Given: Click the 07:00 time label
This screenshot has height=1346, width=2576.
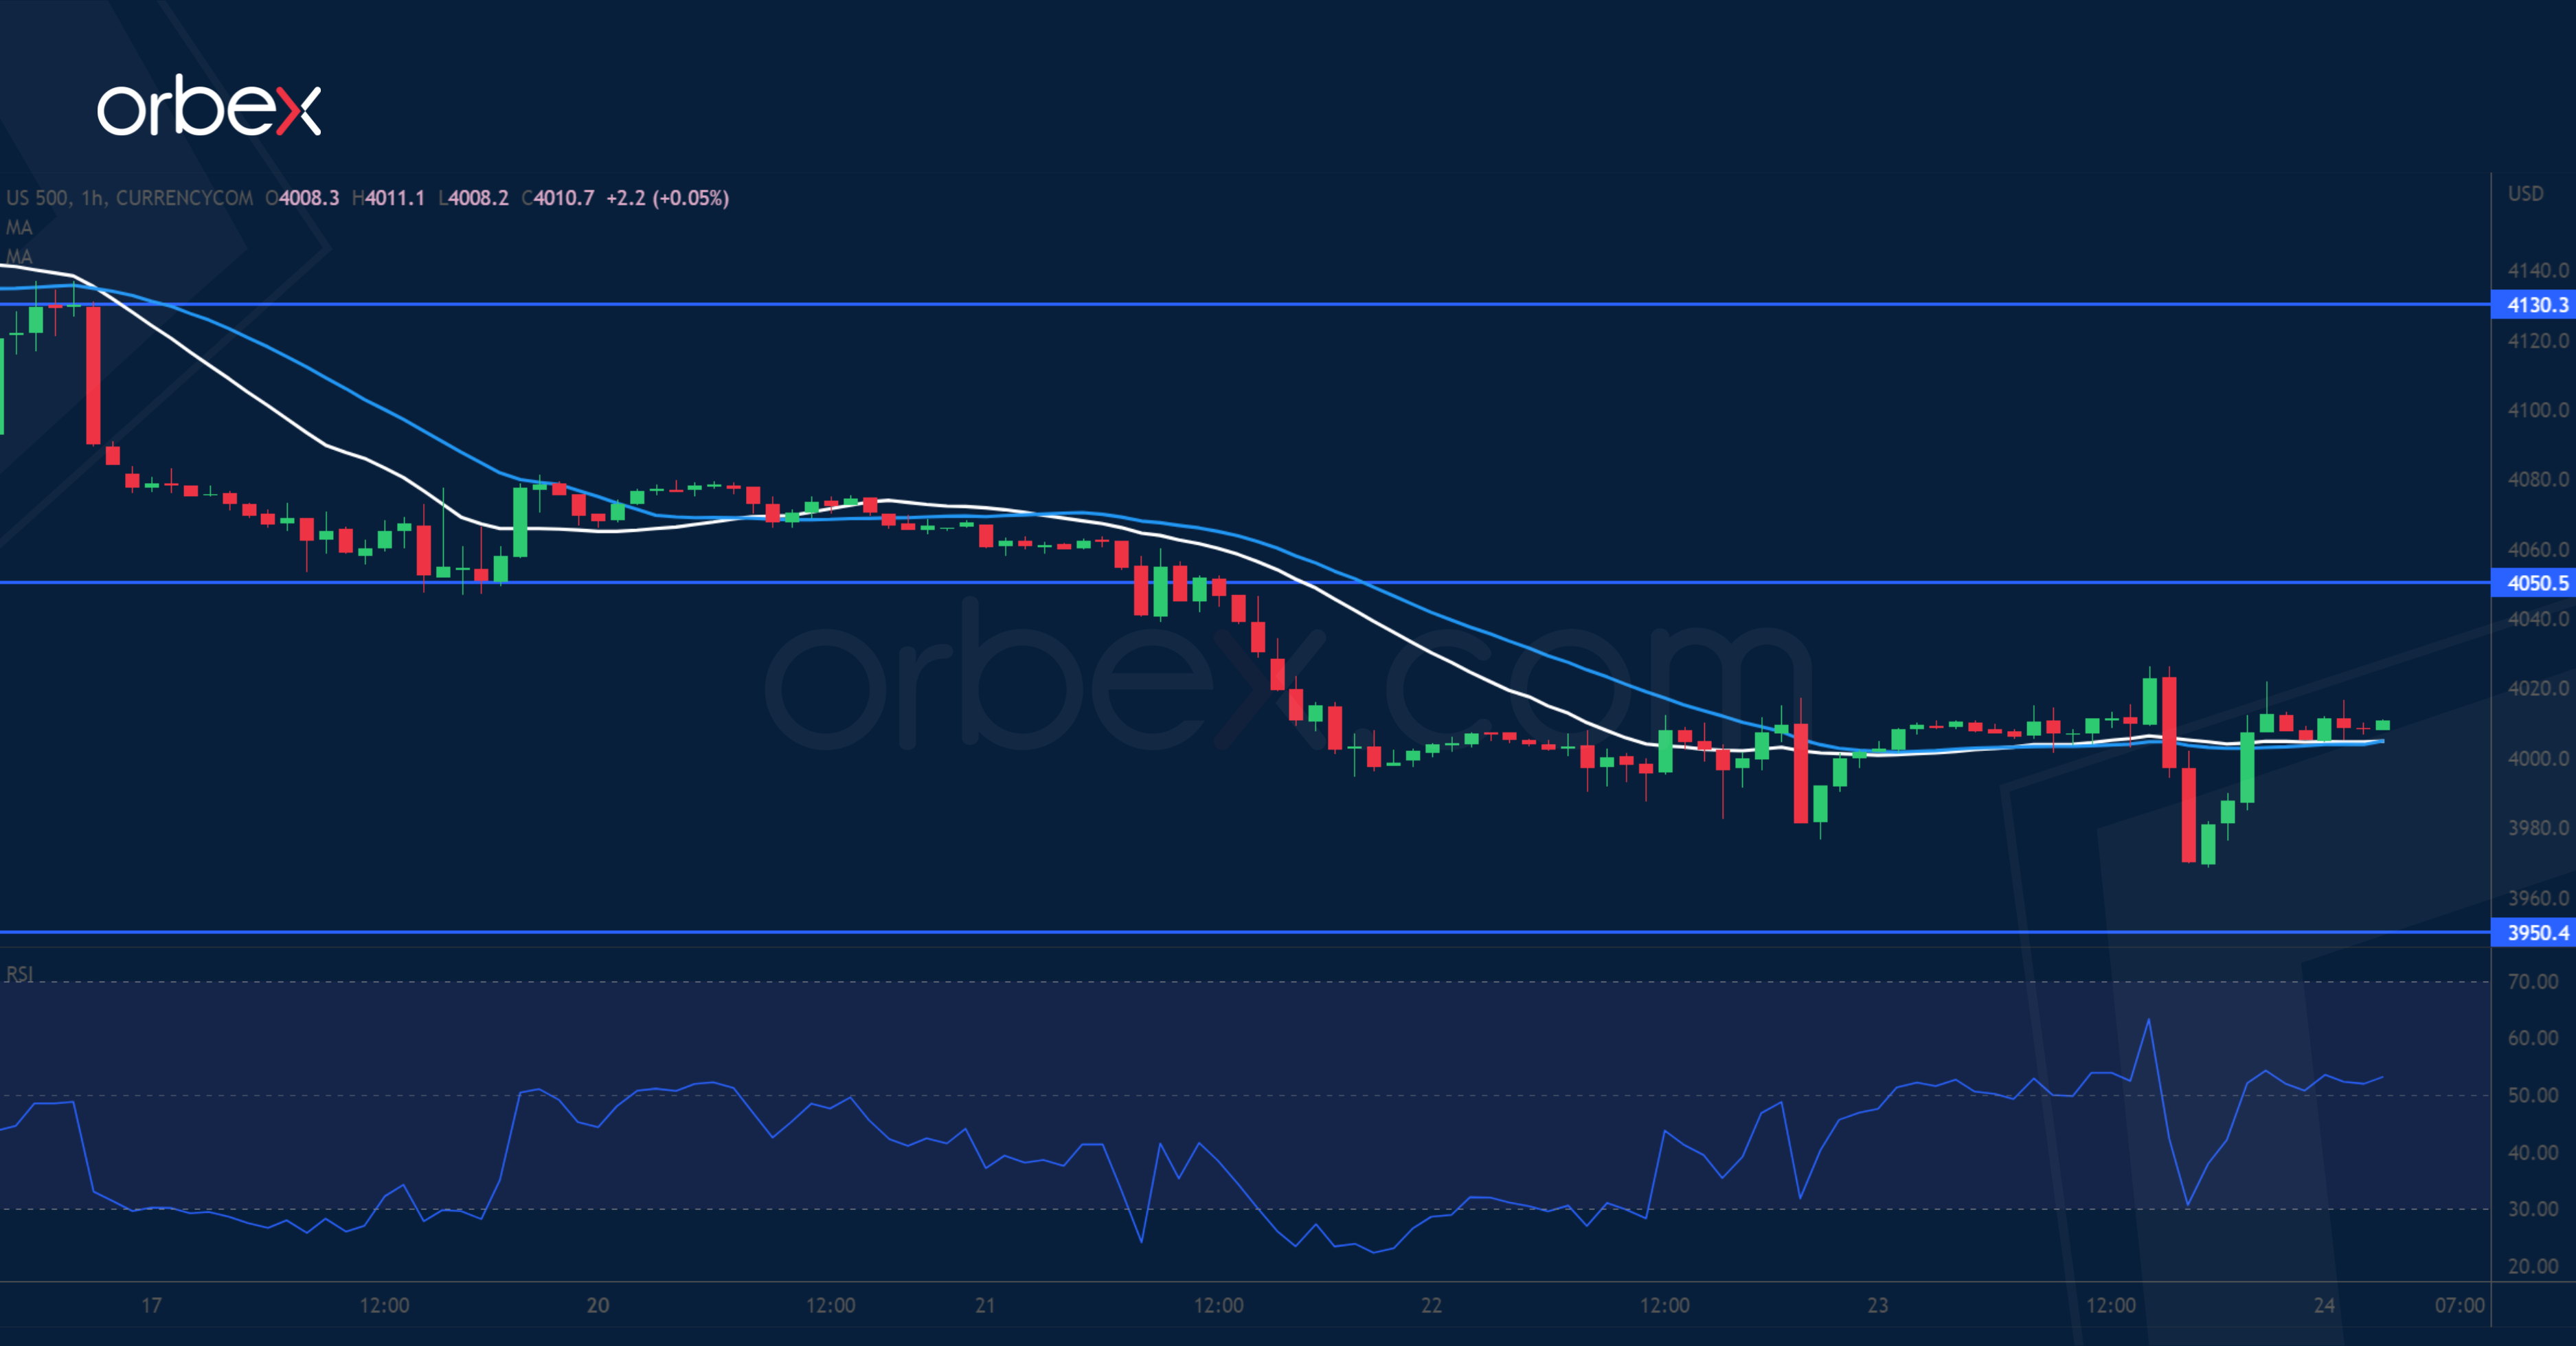Looking at the screenshot, I should tap(2459, 1305).
